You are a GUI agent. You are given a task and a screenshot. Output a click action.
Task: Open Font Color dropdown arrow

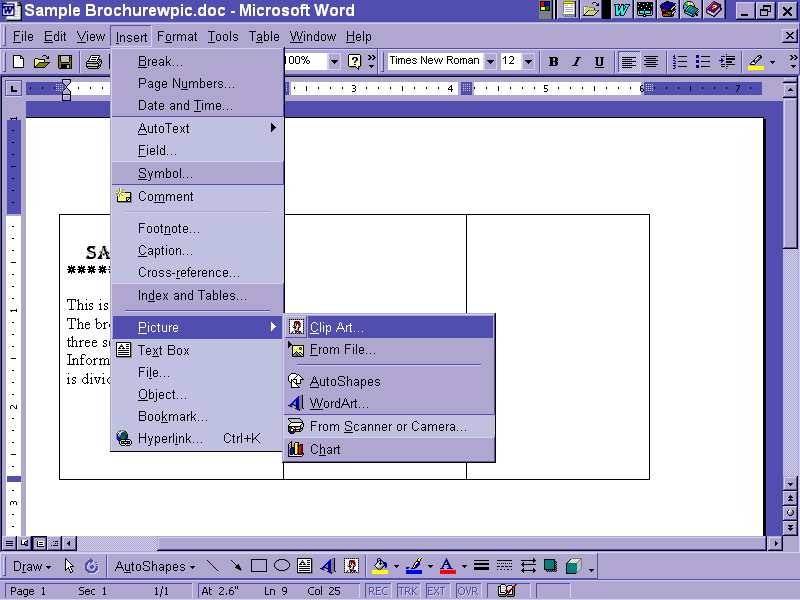pos(464,567)
